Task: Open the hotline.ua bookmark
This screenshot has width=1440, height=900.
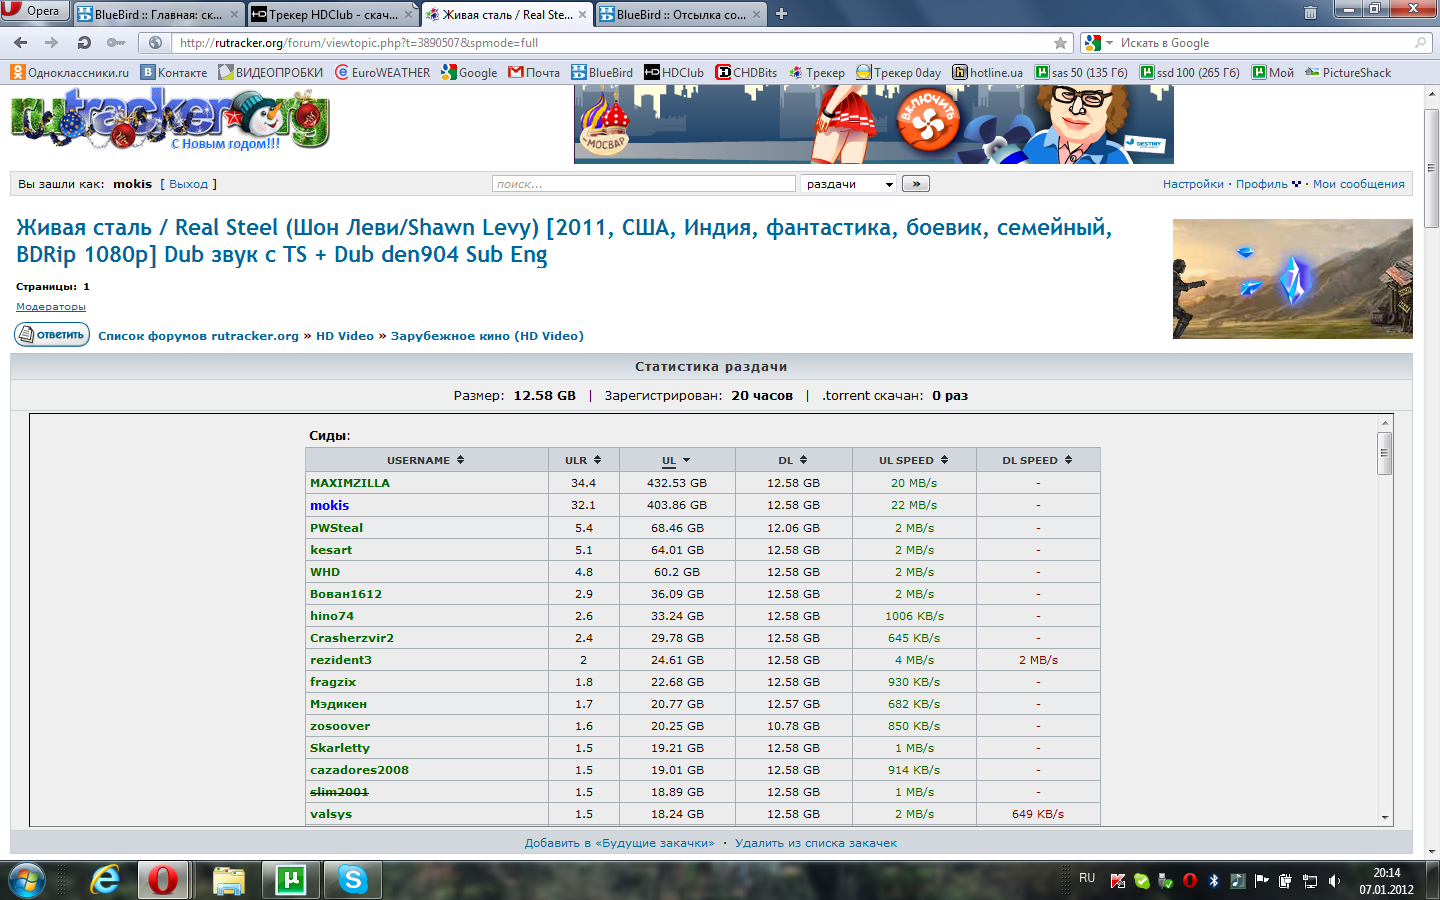Action: 988,72
